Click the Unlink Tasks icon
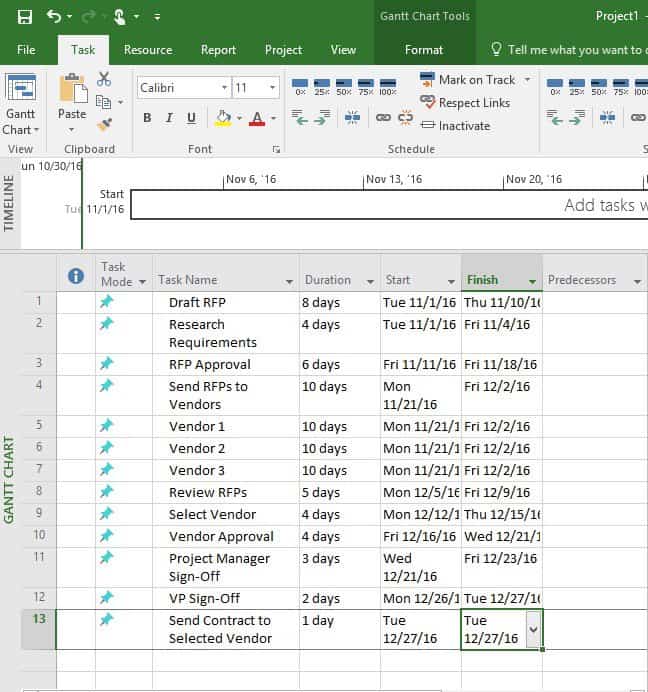Viewport: 648px width, 692px height. (406, 118)
